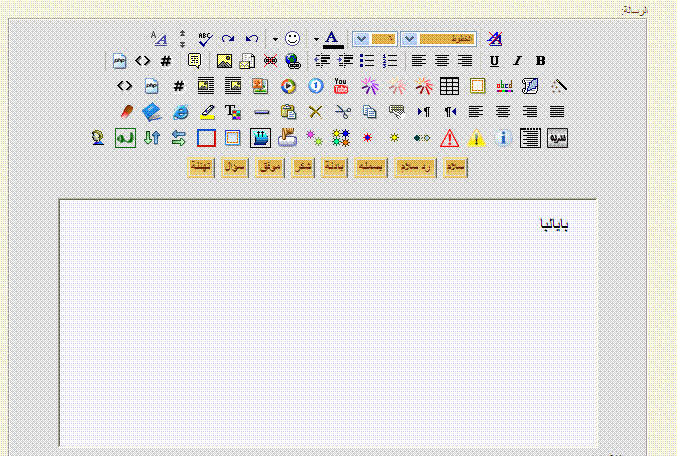This screenshot has height=456, width=677.
Task: Insert a YouTube video
Action: click(x=341, y=86)
